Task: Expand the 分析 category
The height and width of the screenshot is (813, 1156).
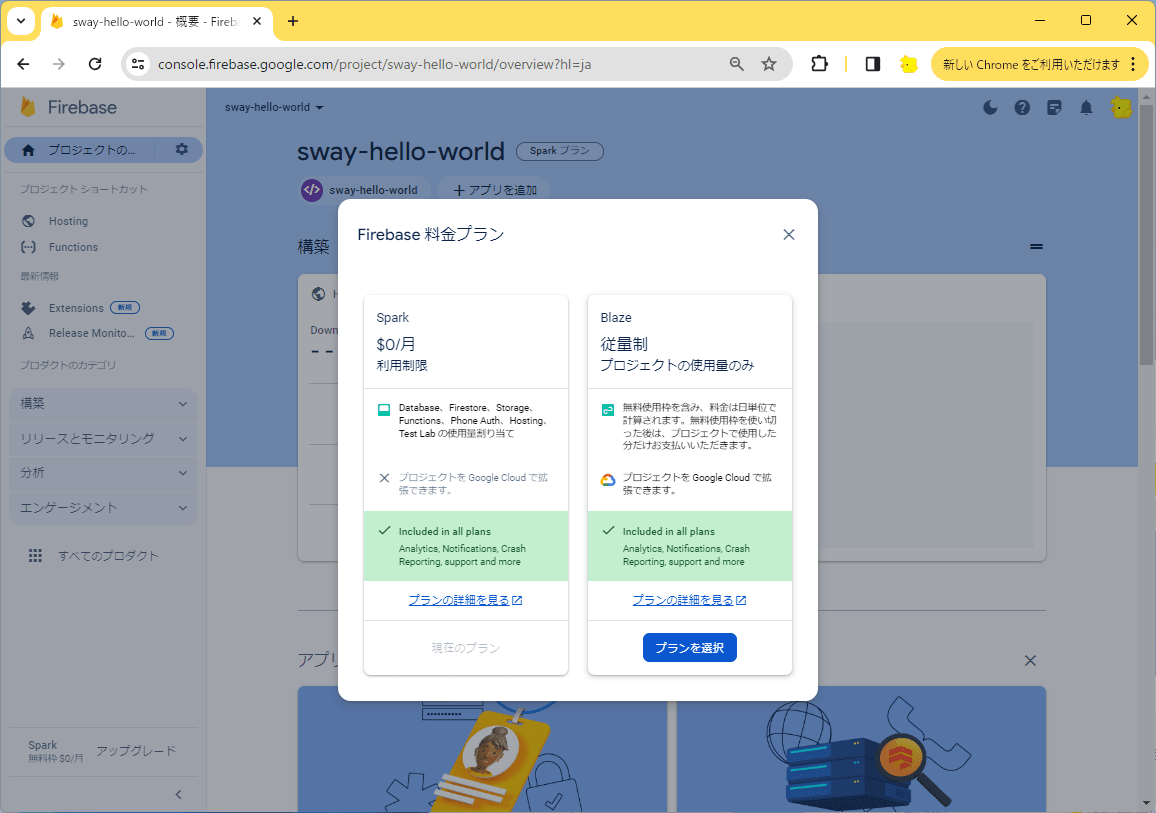Action: click(x=103, y=473)
